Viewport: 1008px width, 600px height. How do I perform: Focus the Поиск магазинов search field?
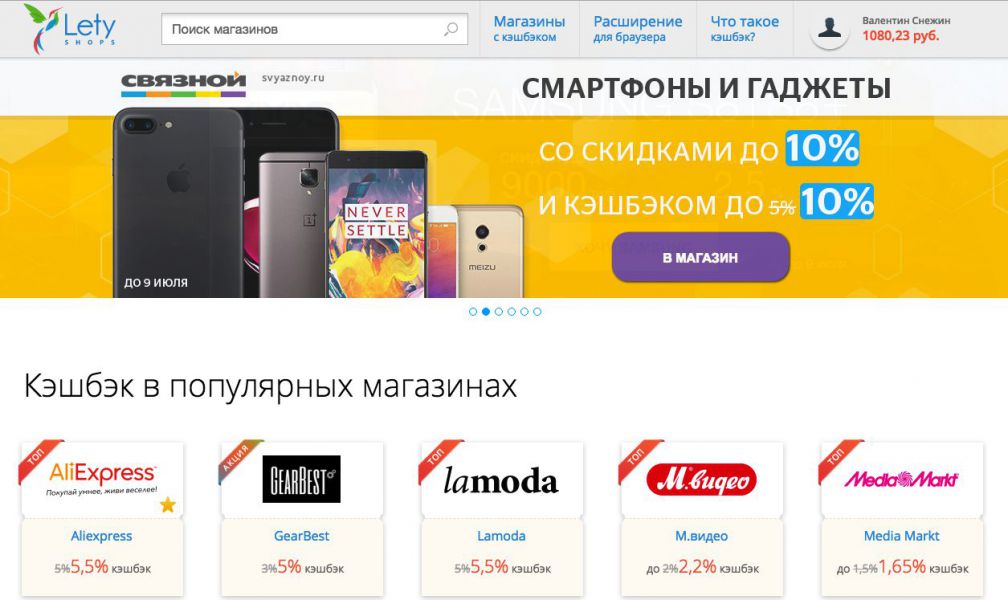pyautogui.click(x=314, y=29)
